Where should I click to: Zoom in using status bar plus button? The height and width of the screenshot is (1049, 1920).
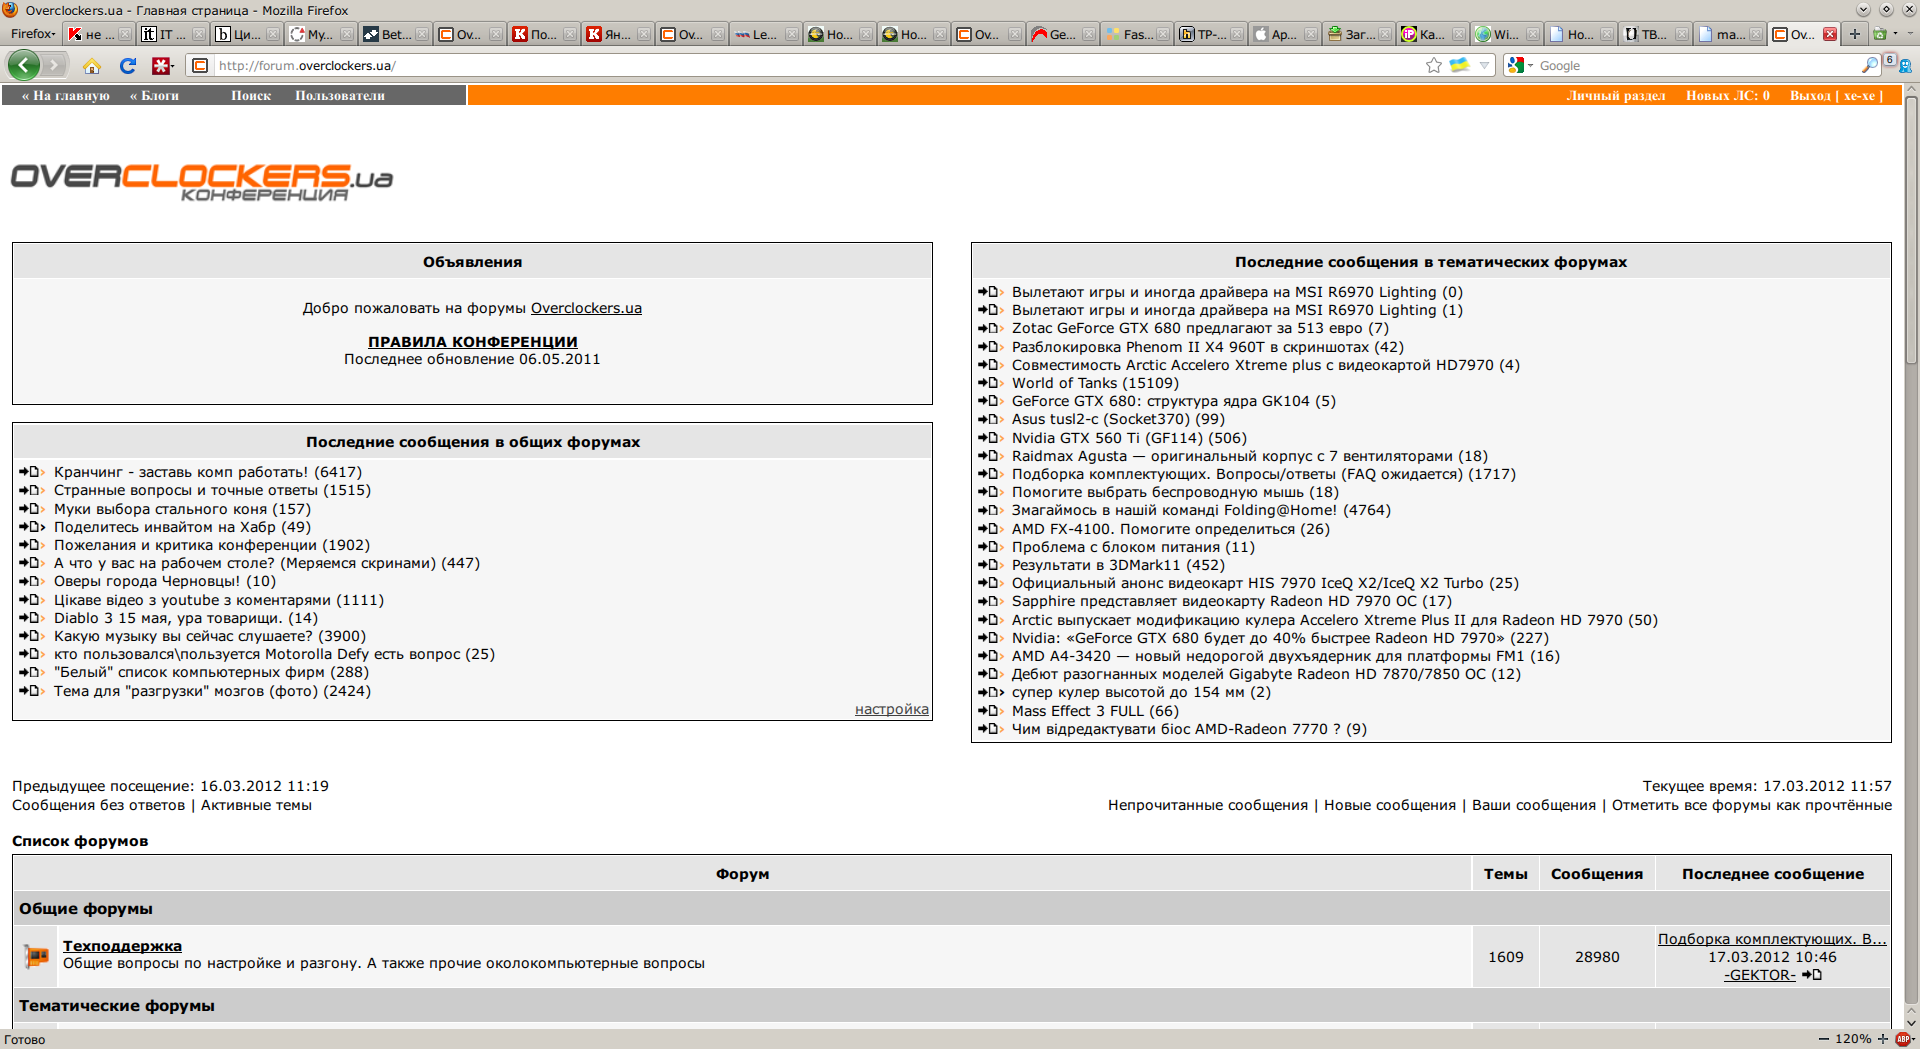pyautogui.click(x=1883, y=1039)
